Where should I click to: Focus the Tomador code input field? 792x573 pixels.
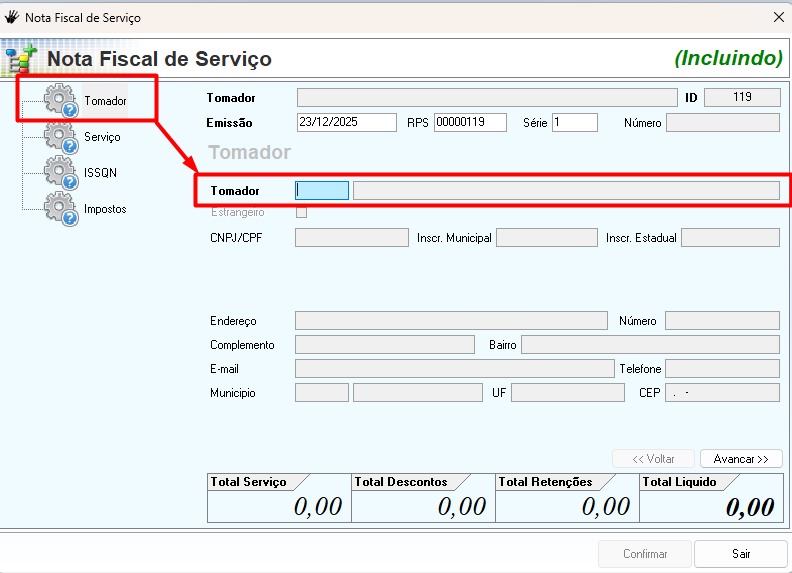pos(322,190)
